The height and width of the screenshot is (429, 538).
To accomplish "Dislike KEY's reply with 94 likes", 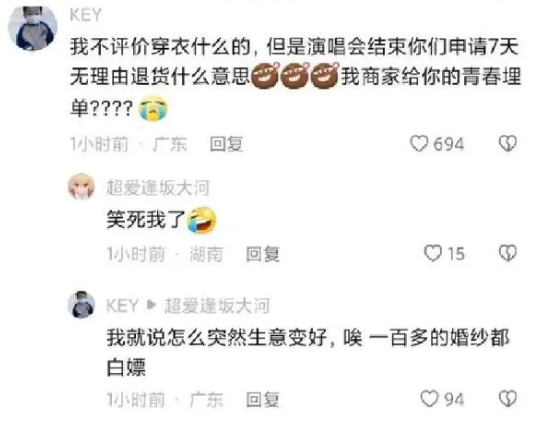I will pos(508,398).
